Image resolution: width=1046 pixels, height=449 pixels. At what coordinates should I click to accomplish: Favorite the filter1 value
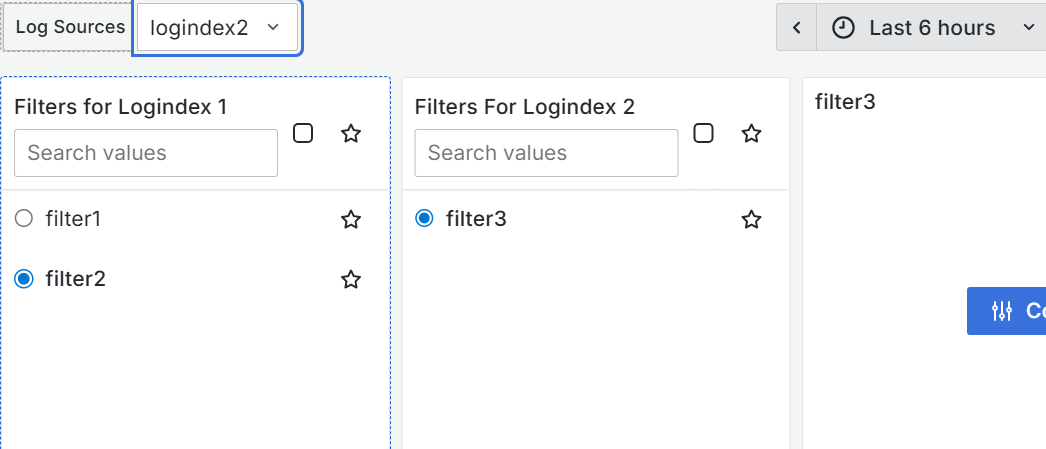tap(351, 219)
